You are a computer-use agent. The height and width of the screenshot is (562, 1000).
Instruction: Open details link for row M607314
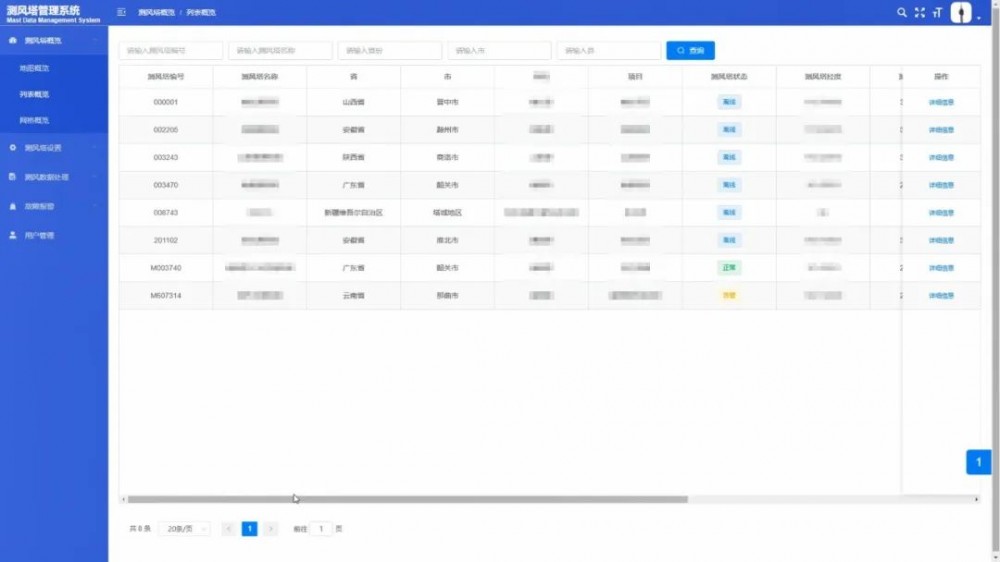941,295
